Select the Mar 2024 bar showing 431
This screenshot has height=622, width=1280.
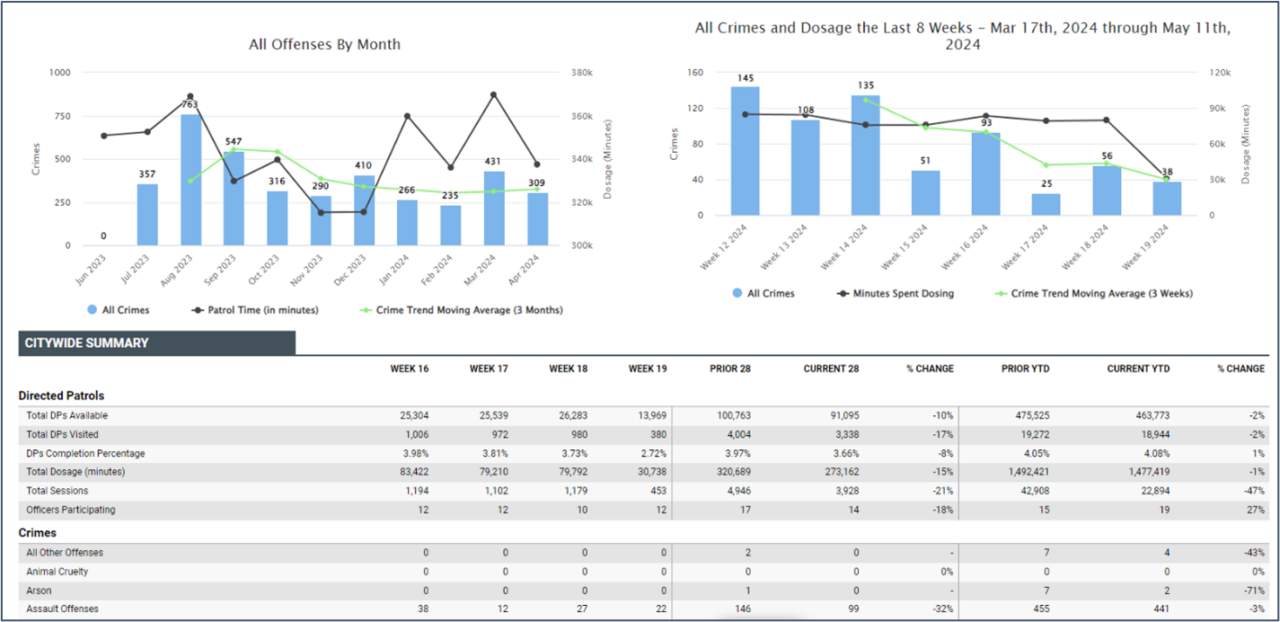[x=493, y=208]
